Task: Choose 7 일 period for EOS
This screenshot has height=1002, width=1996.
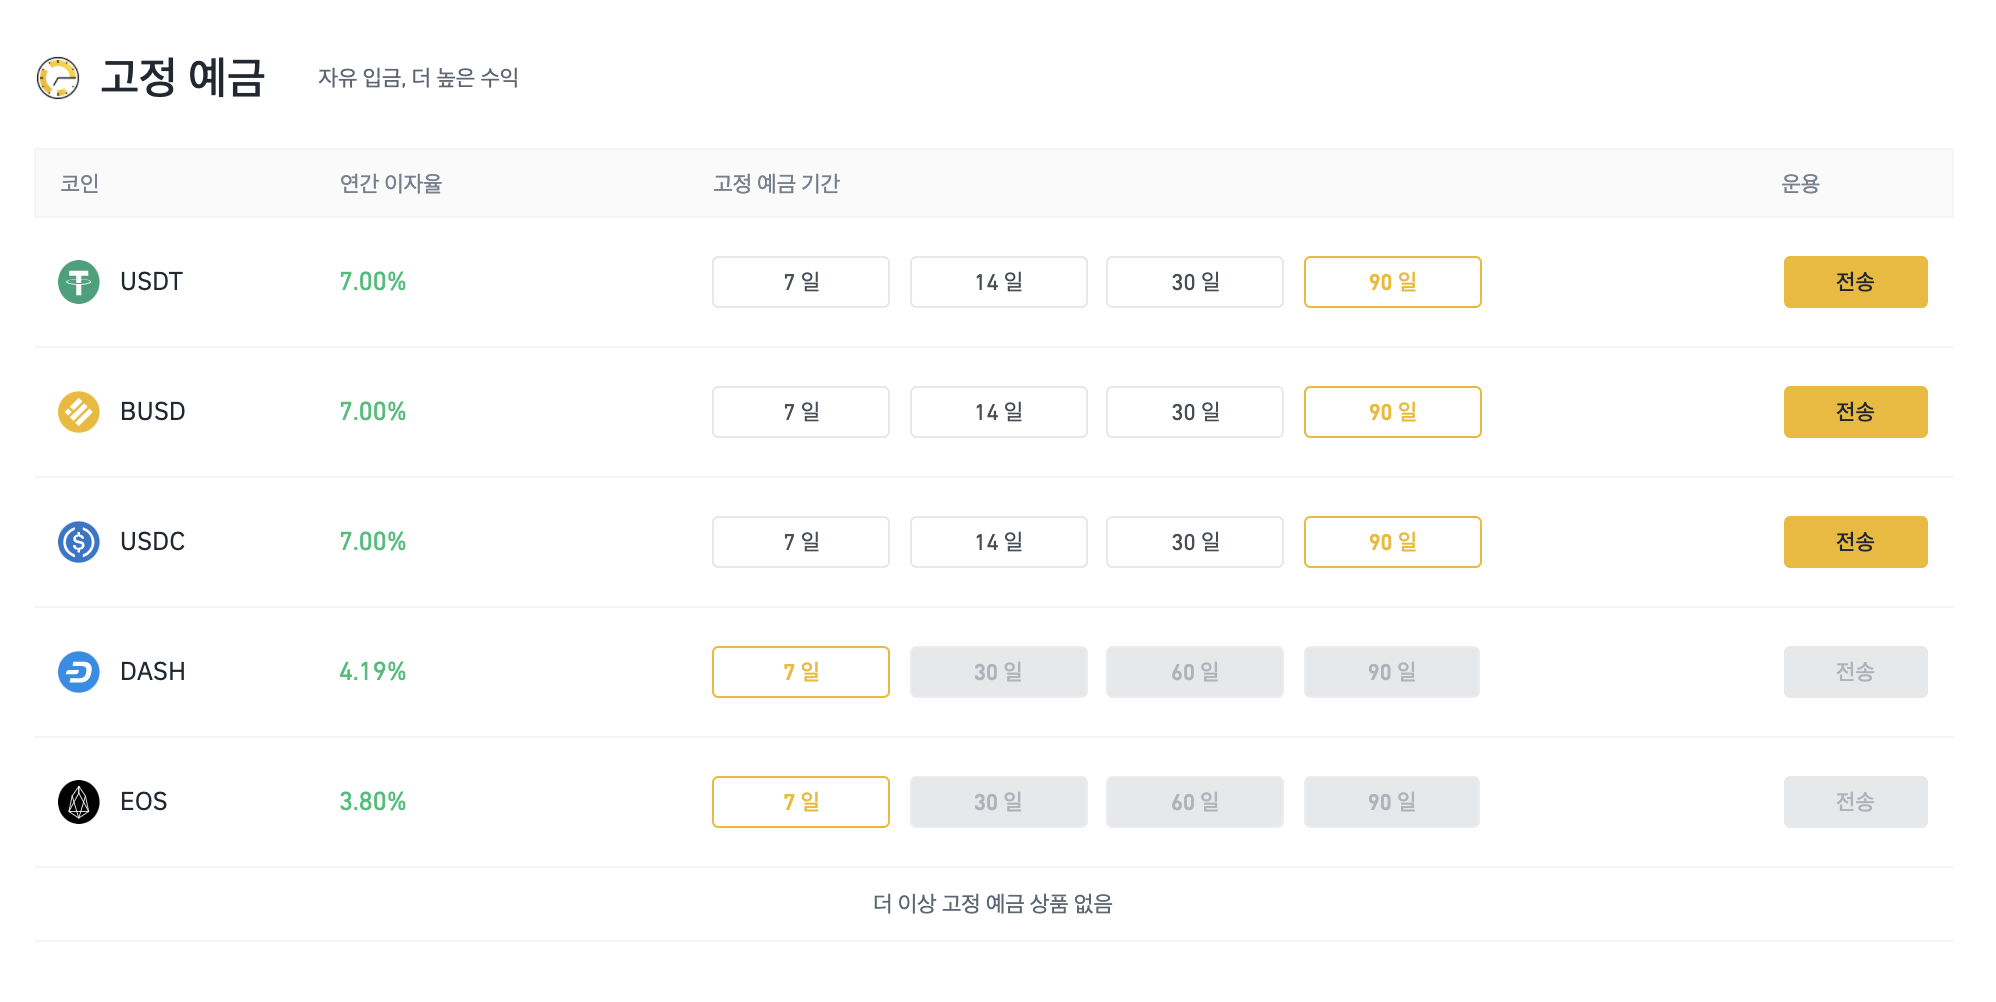Action: point(801,802)
